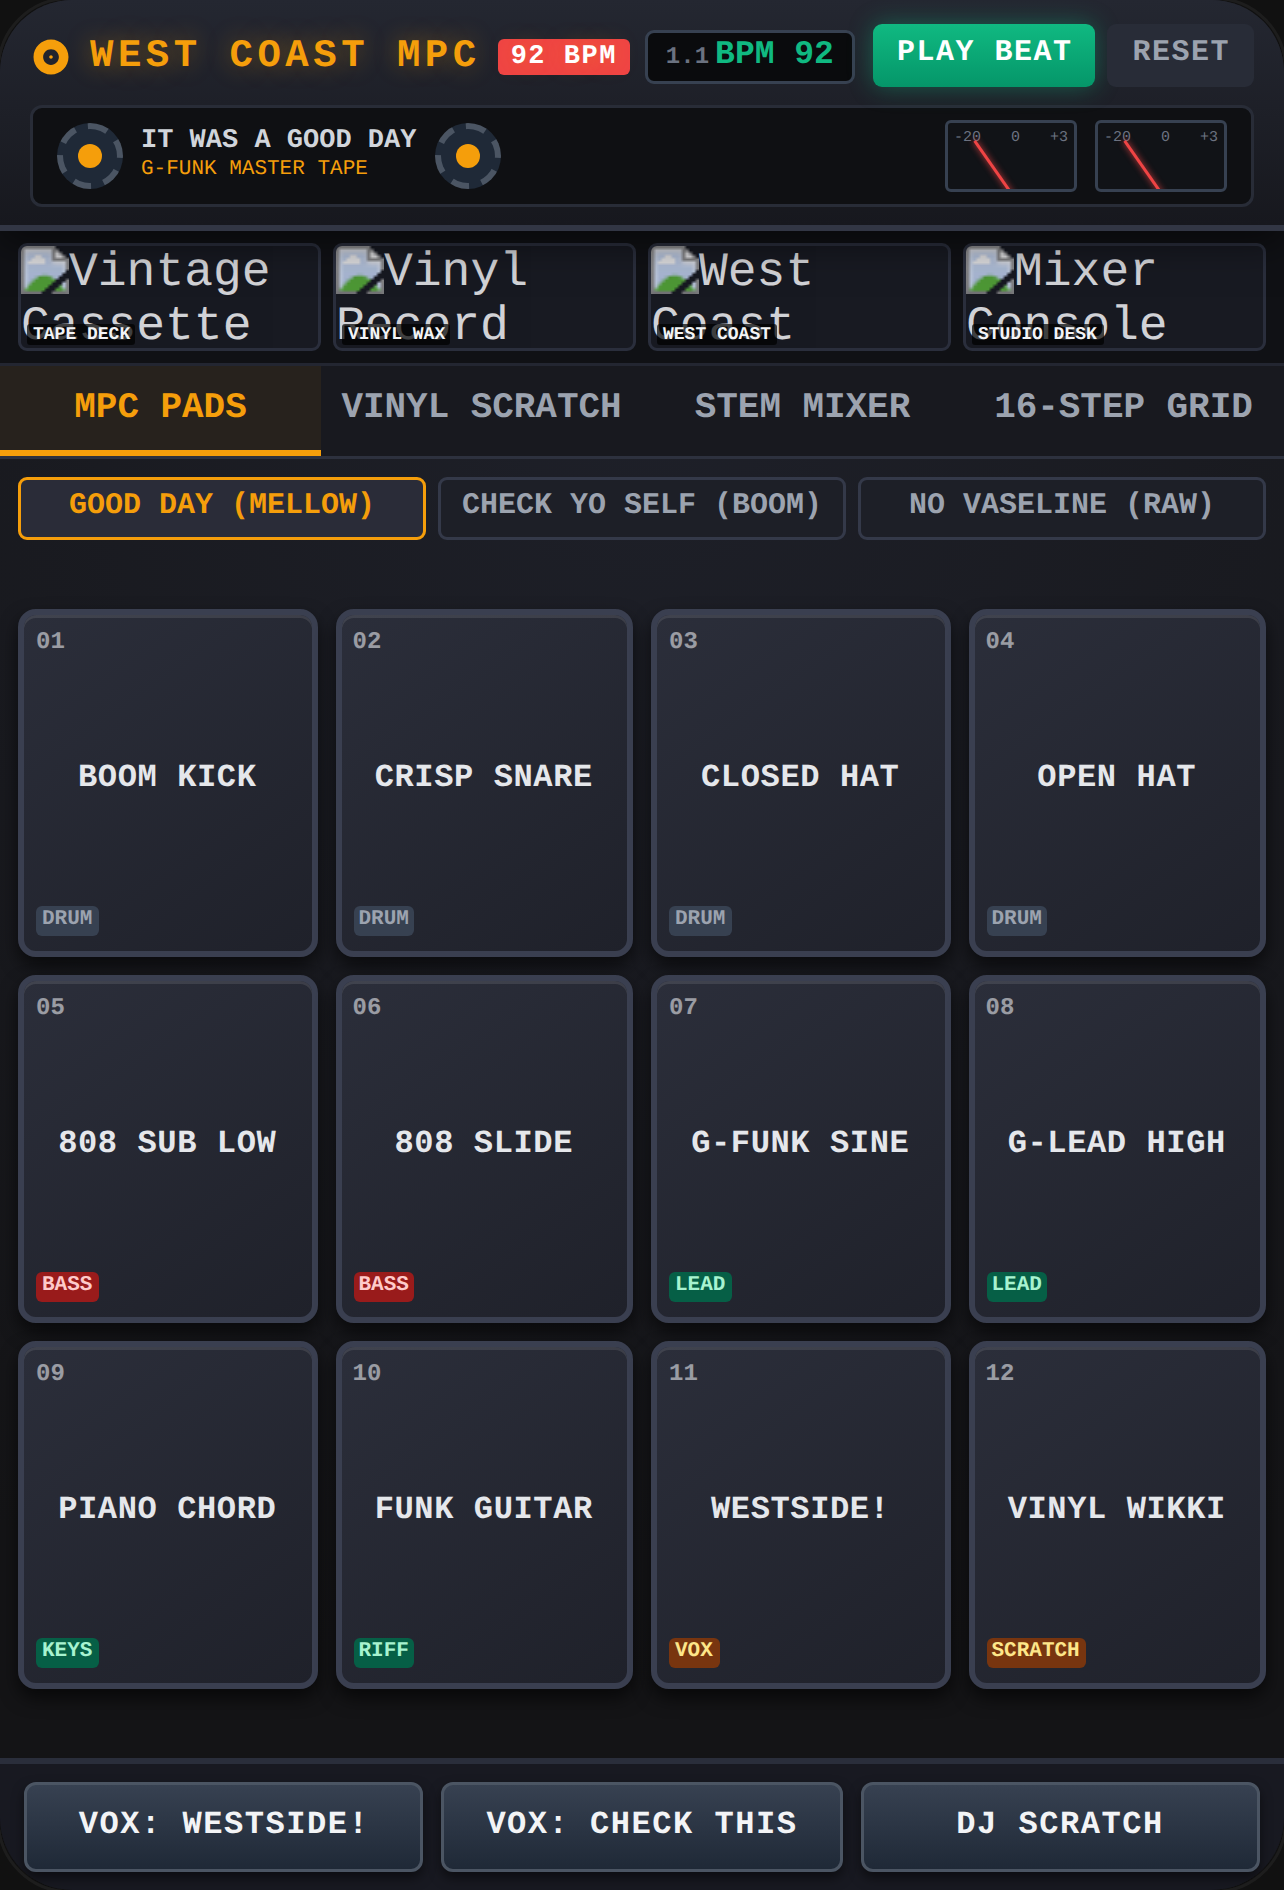Click the 1.1 BPM 92 display

(x=750, y=56)
